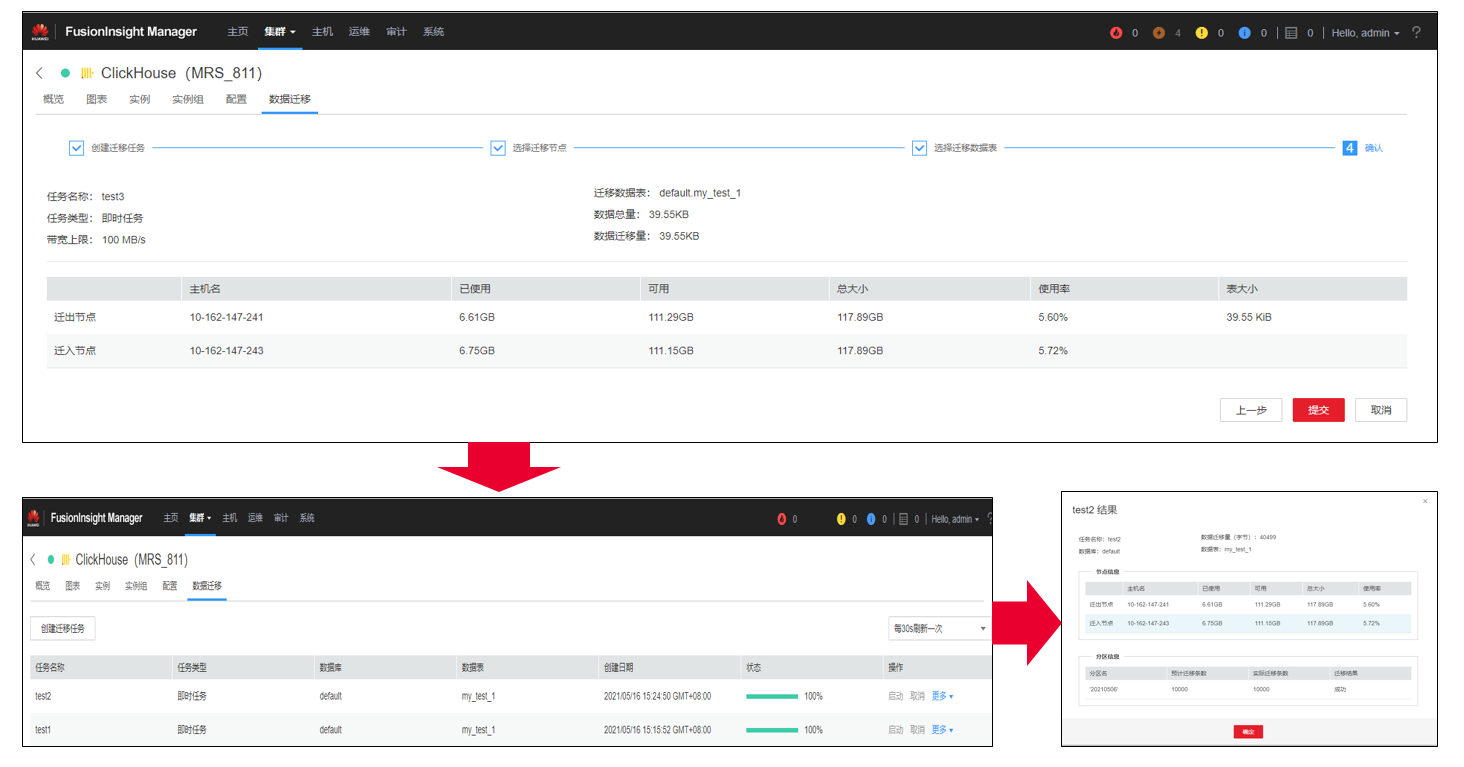Click 启动 for the test1 task
Screen dimensions: 1464x767
pyautogui.click(x=895, y=730)
